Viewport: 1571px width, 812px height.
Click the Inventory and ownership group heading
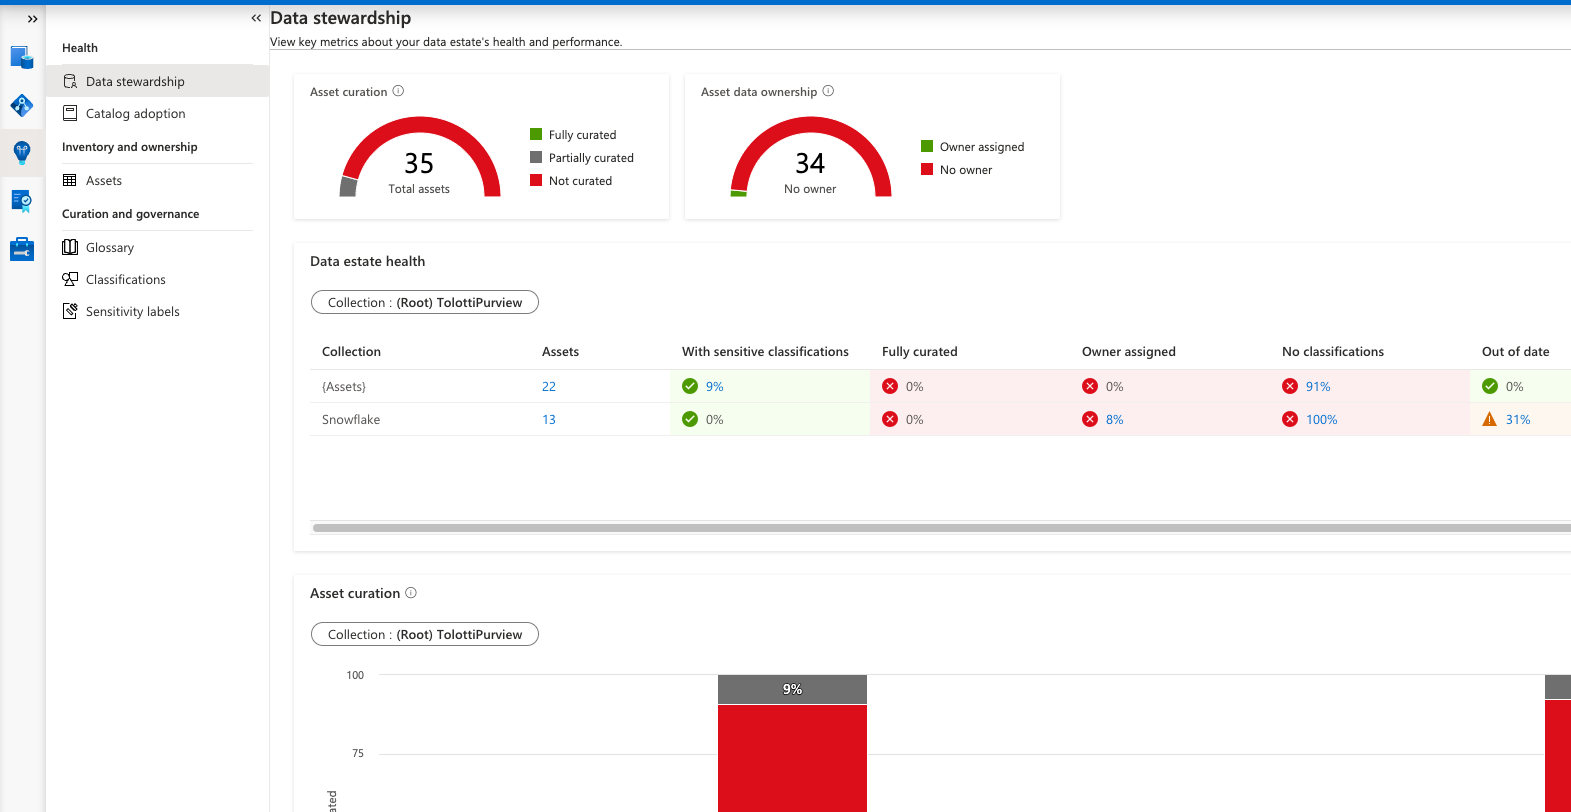(130, 147)
